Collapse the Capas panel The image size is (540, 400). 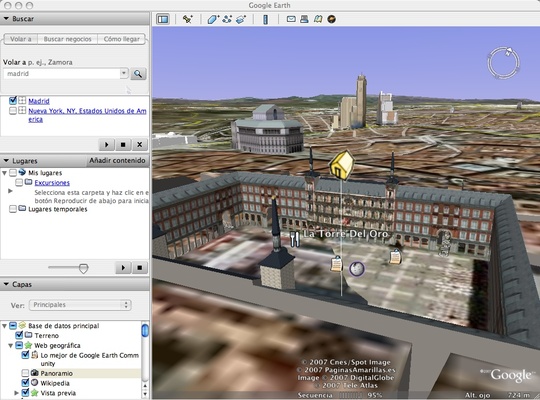click(6, 284)
